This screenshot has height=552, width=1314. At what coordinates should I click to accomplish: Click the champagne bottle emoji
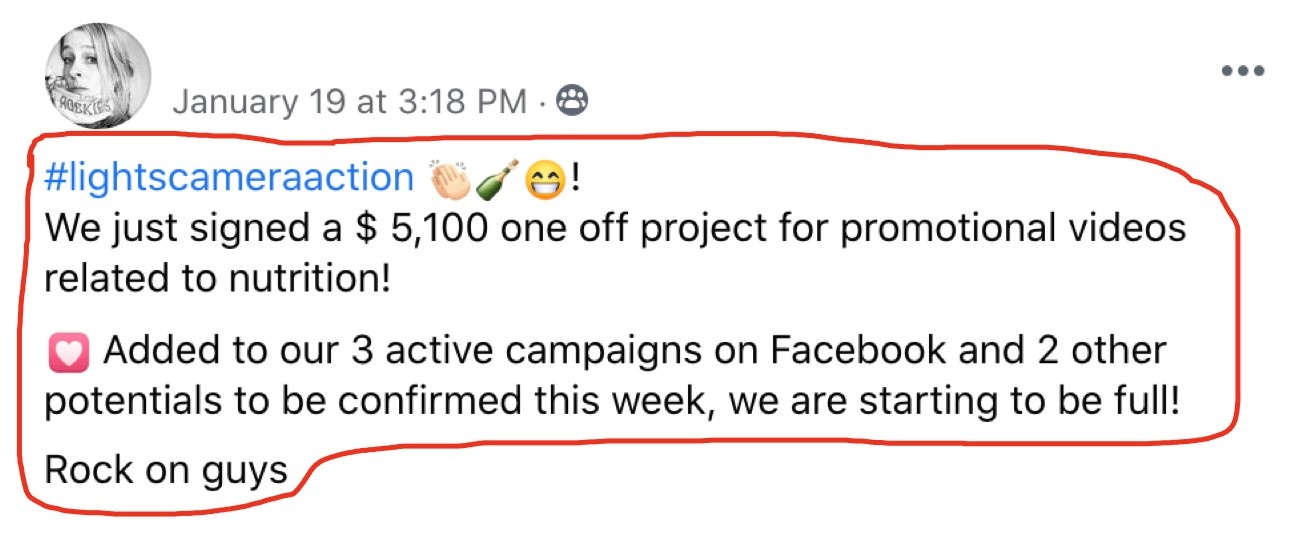click(x=496, y=179)
